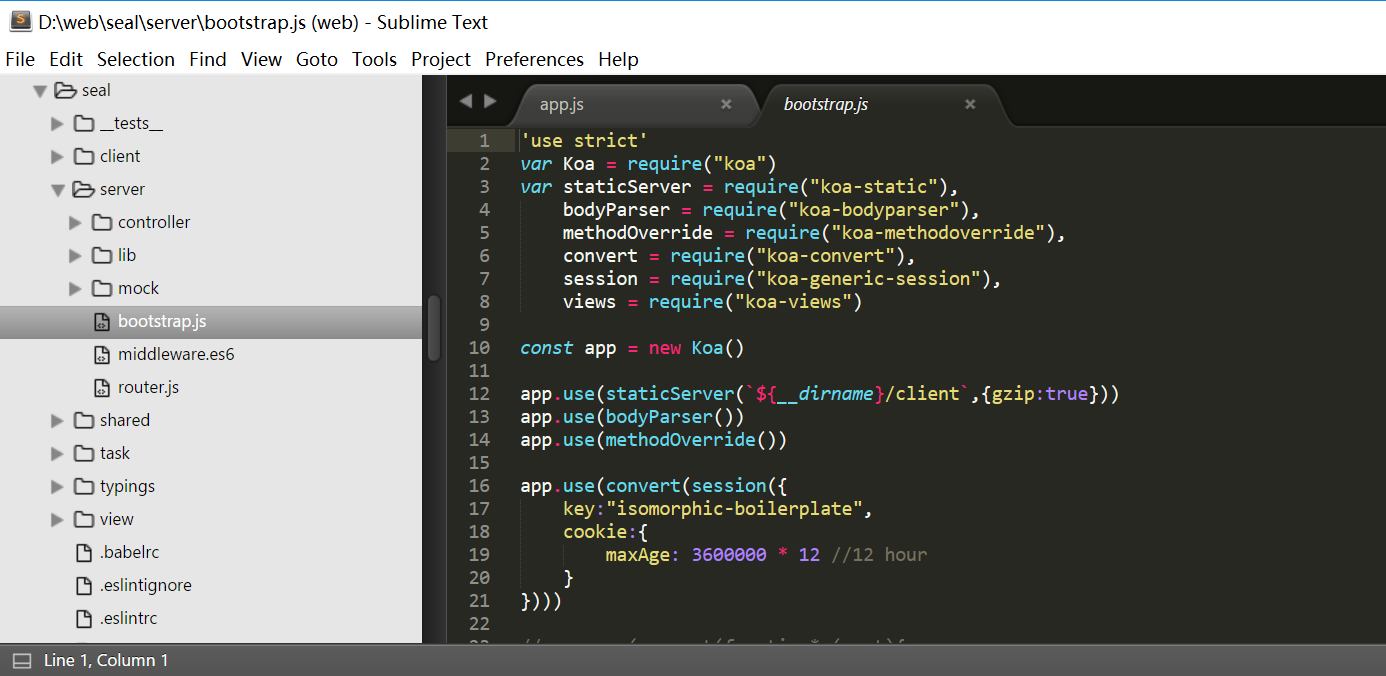This screenshot has width=1386, height=676.
Task: Click the Sublime Text app icon in title bar
Action: coord(20,21)
